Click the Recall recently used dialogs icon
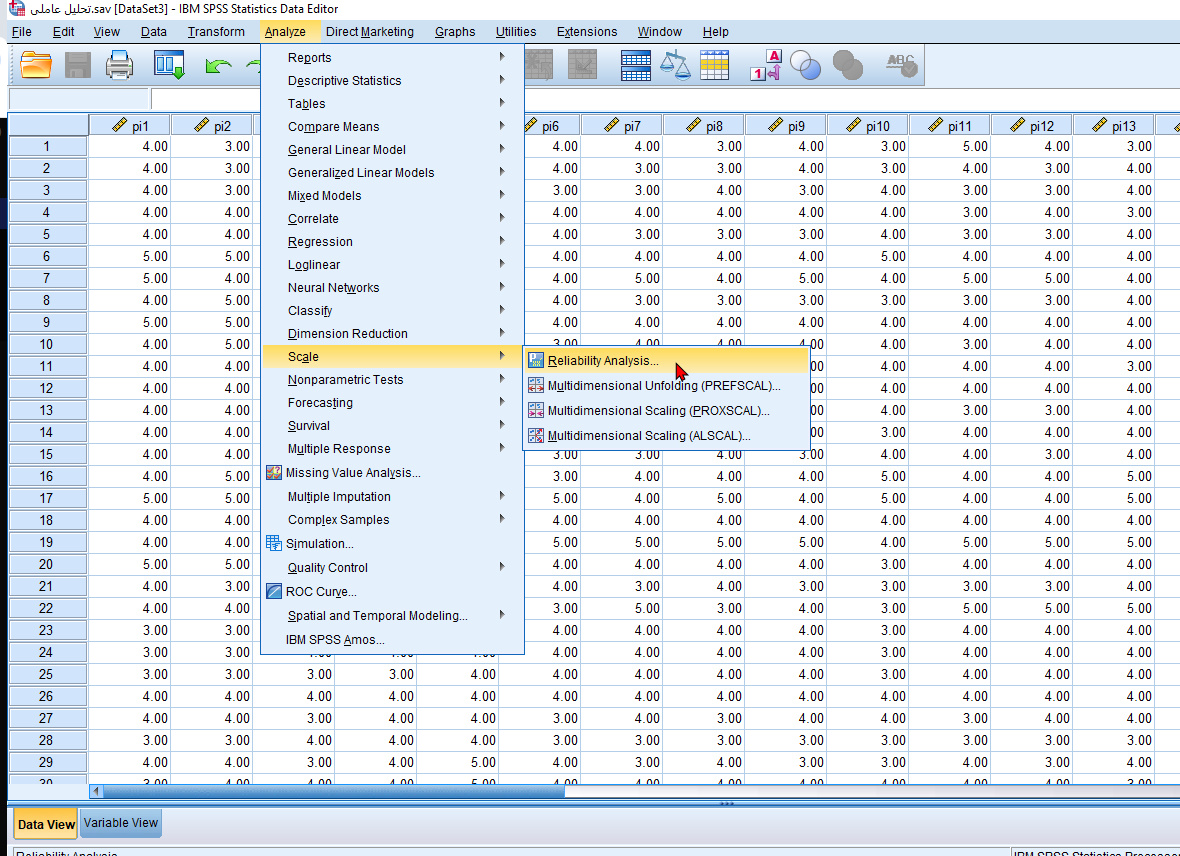1180x856 pixels. click(169, 66)
